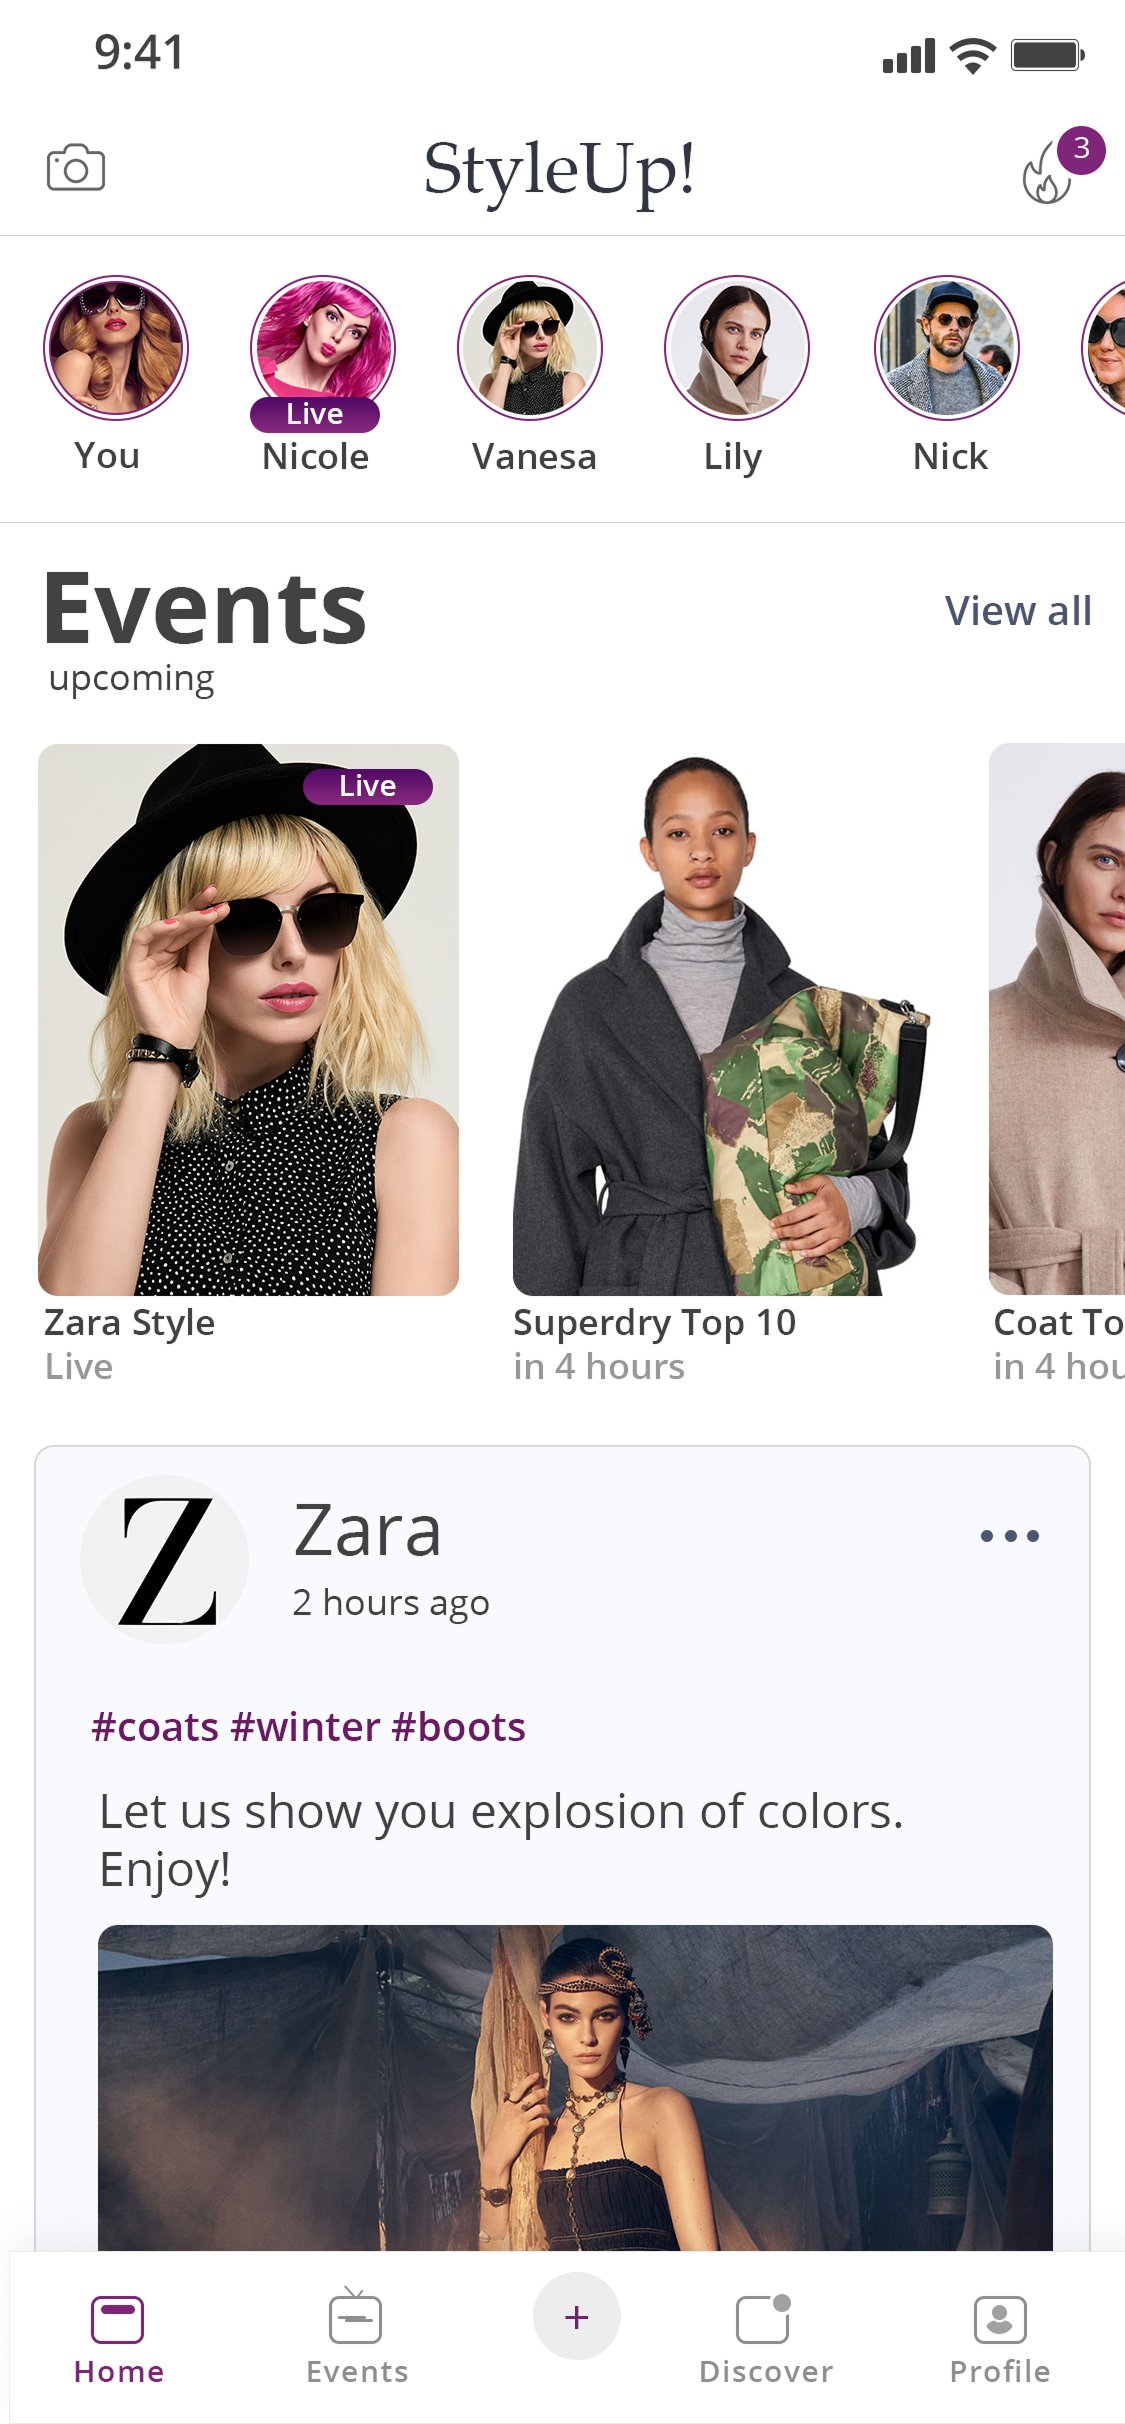Click View all events link

[1018, 611]
